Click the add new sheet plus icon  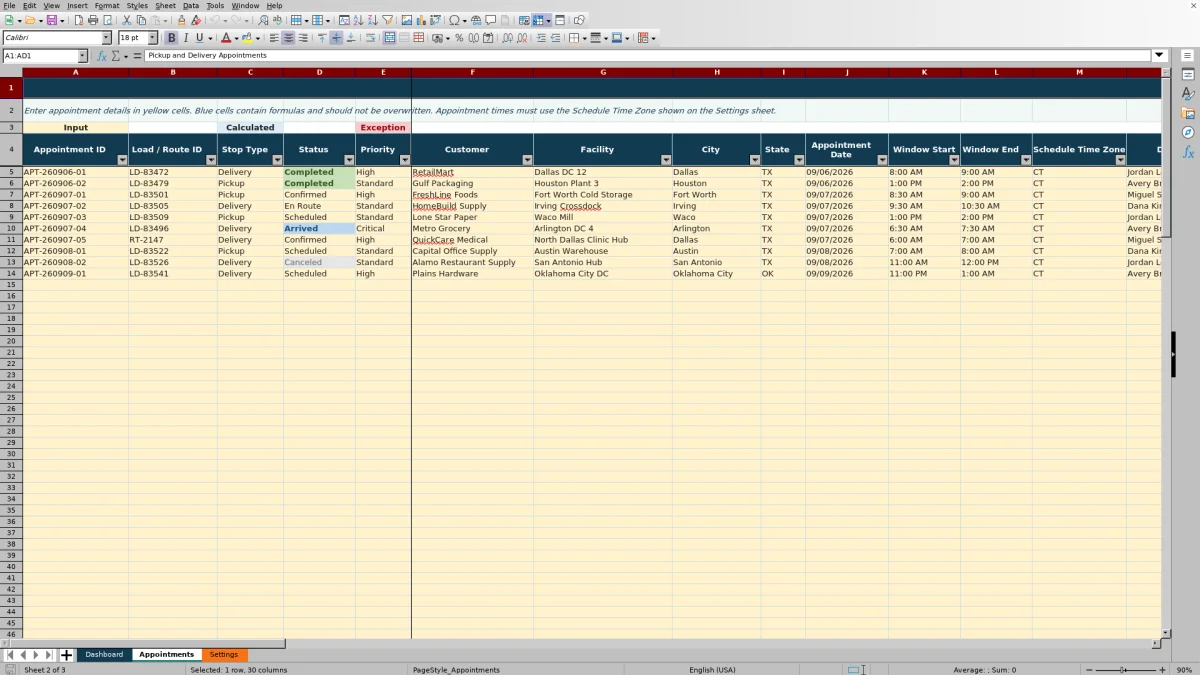67,655
